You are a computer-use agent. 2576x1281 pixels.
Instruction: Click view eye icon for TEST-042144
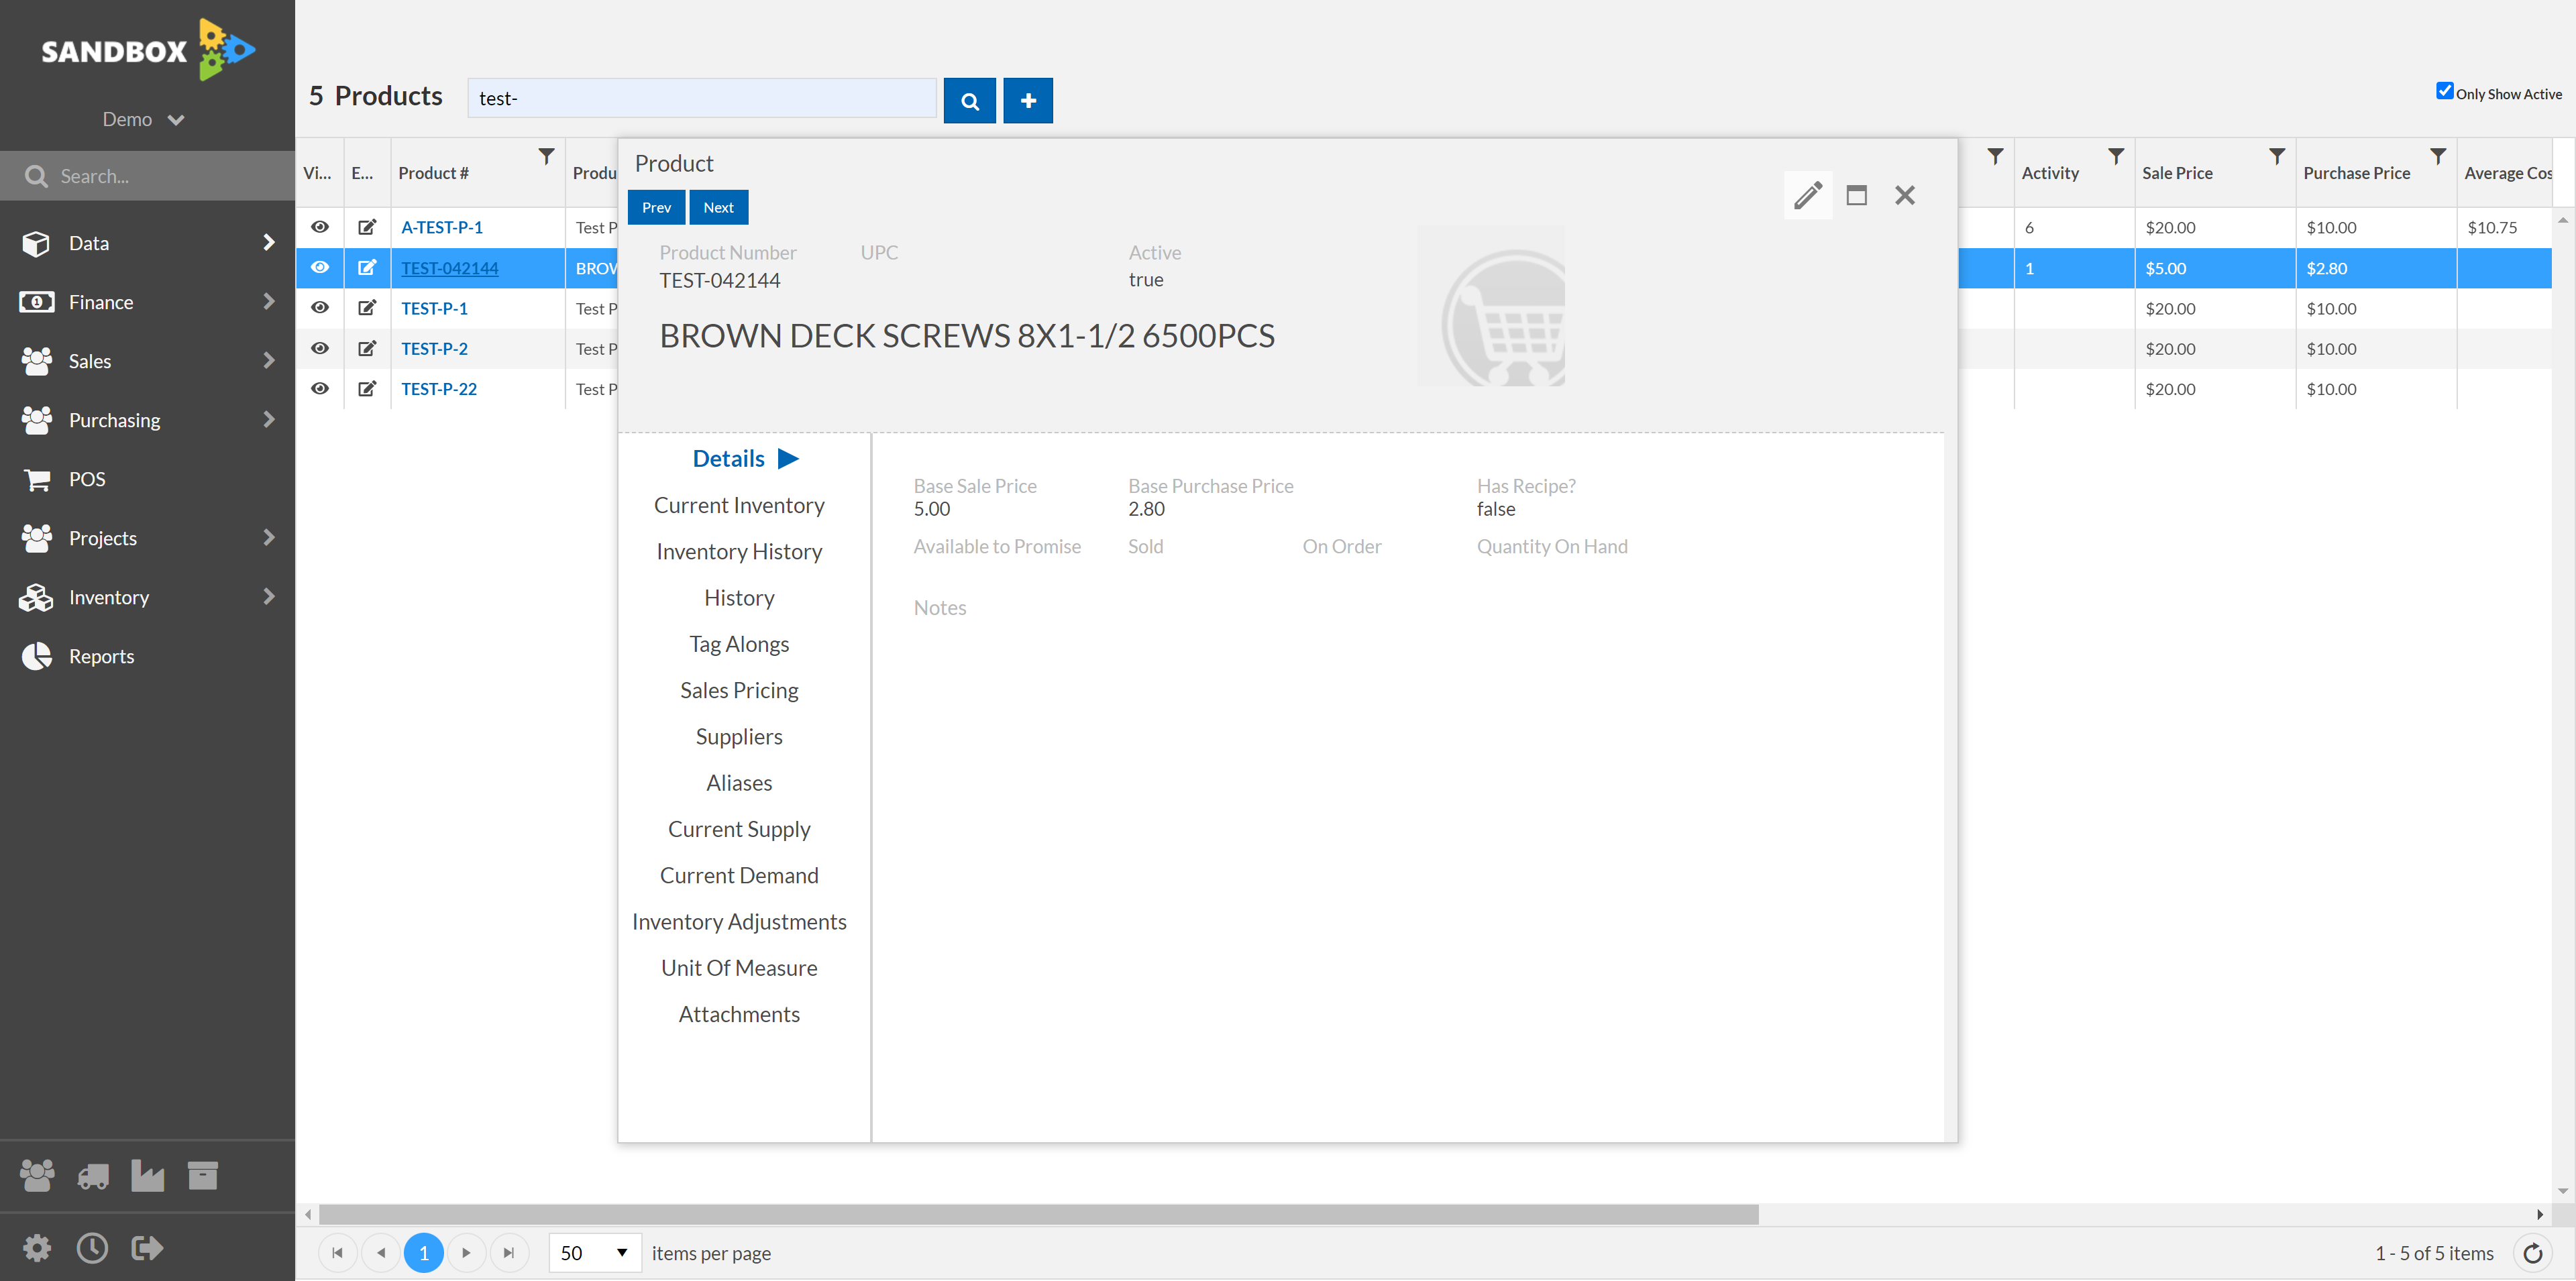click(320, 267)
